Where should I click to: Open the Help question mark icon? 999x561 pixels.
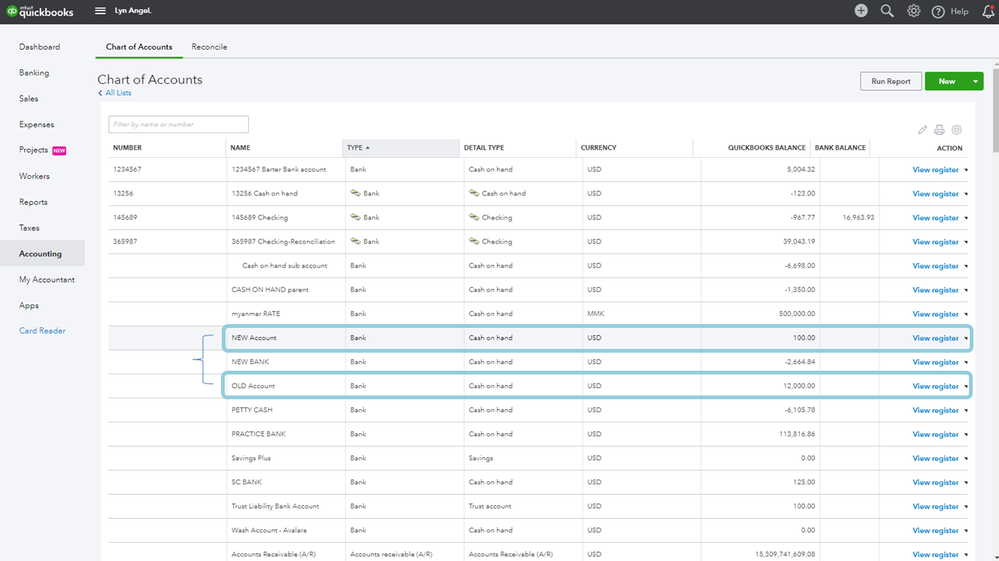pyautogui.click(x=938, y=11)
